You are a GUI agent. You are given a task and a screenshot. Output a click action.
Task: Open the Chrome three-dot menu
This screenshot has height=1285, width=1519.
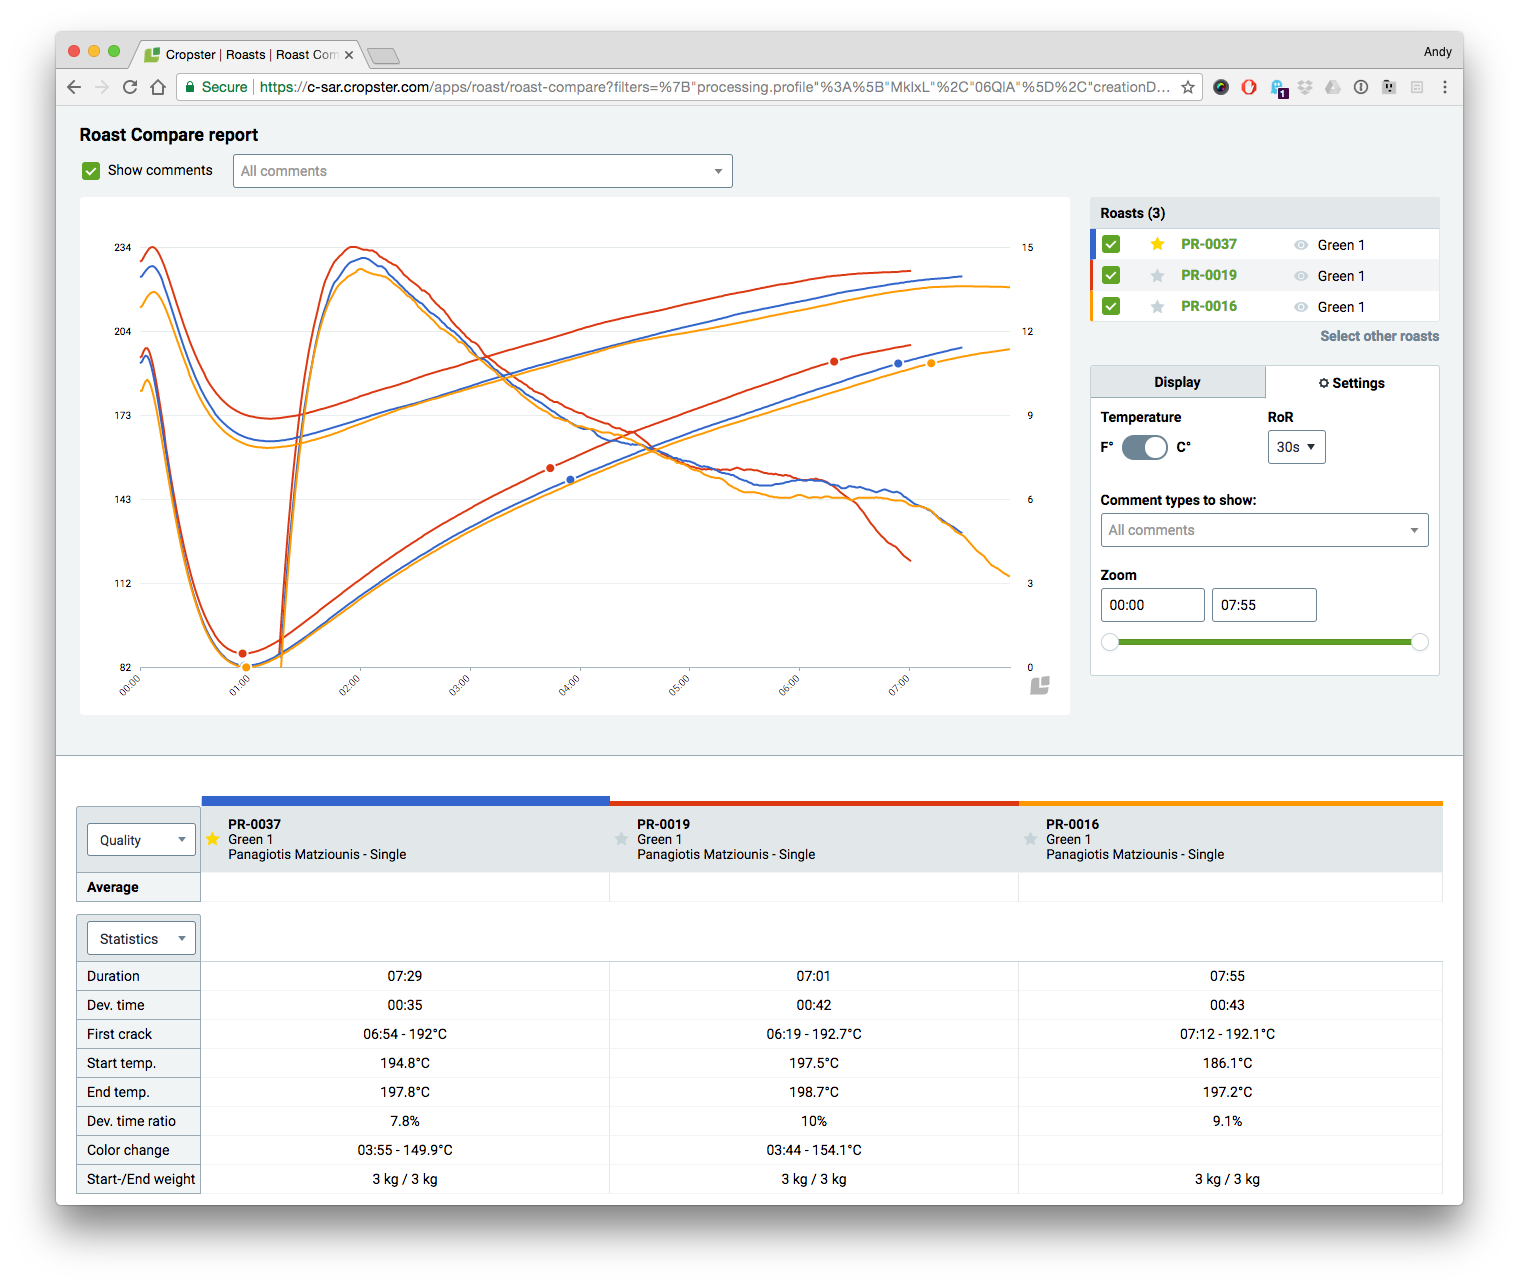pyautogui.click(x=1445, y=87)
